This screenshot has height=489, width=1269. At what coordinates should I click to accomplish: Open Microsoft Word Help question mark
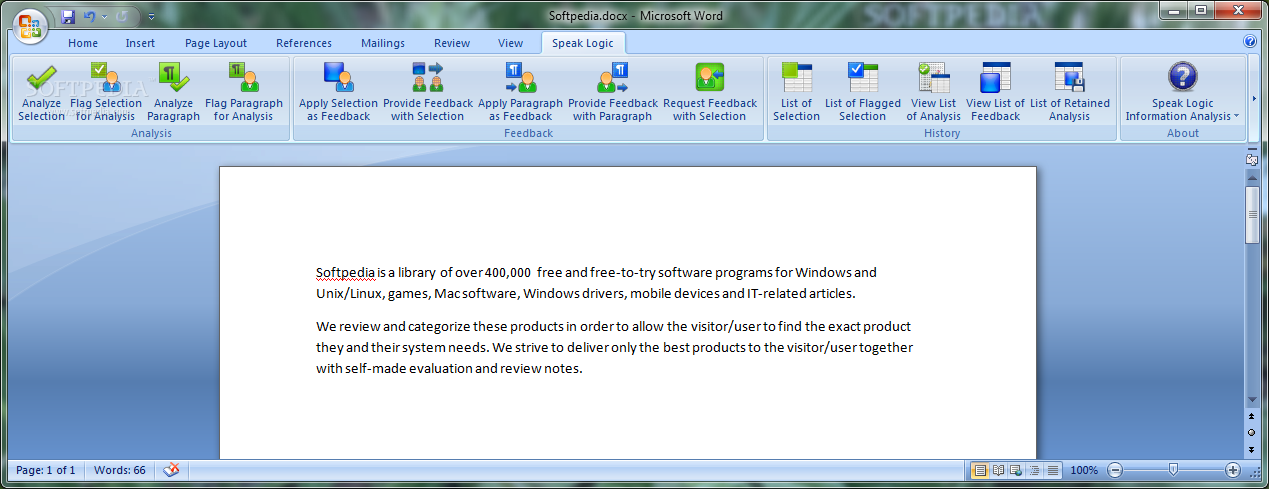(1249, 42)
